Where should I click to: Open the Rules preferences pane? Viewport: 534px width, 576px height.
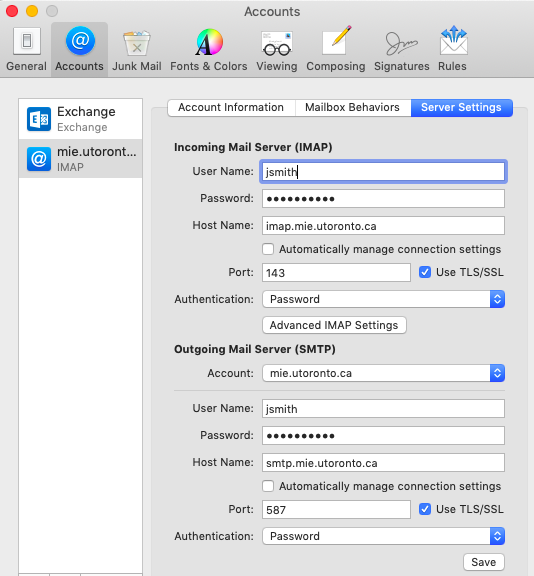452,49
